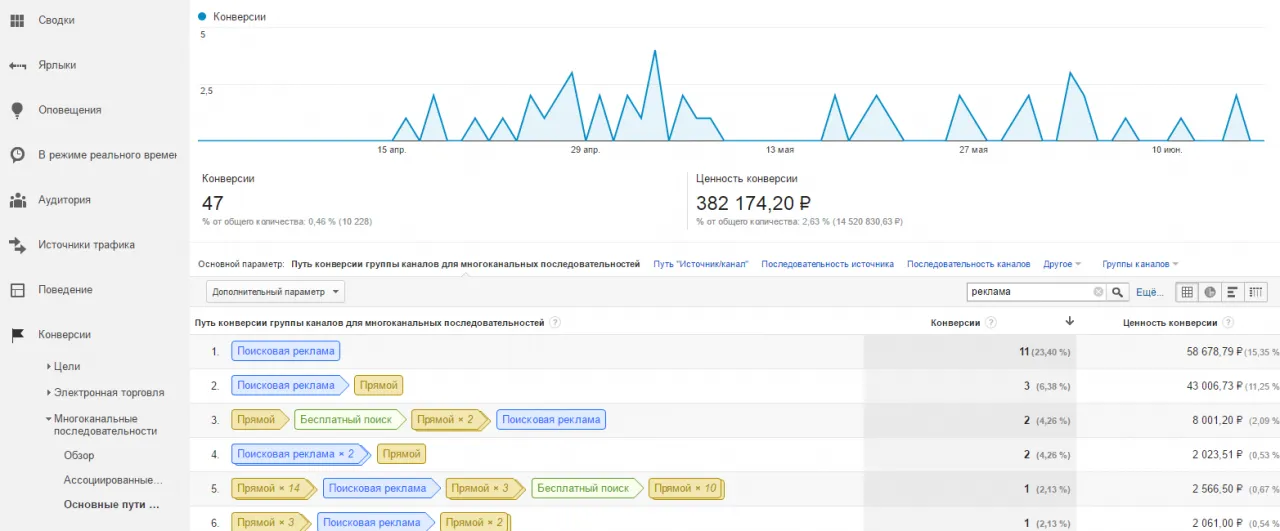Open help for Ценность конверсии column
1280x531 pixels.
tap(1227, 323)
